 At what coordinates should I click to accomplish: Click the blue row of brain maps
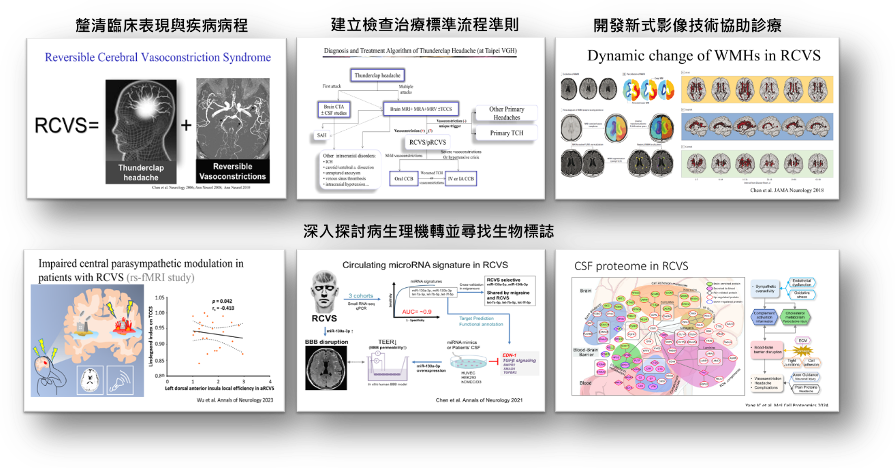pyautogui.click(x=757, y=126)
